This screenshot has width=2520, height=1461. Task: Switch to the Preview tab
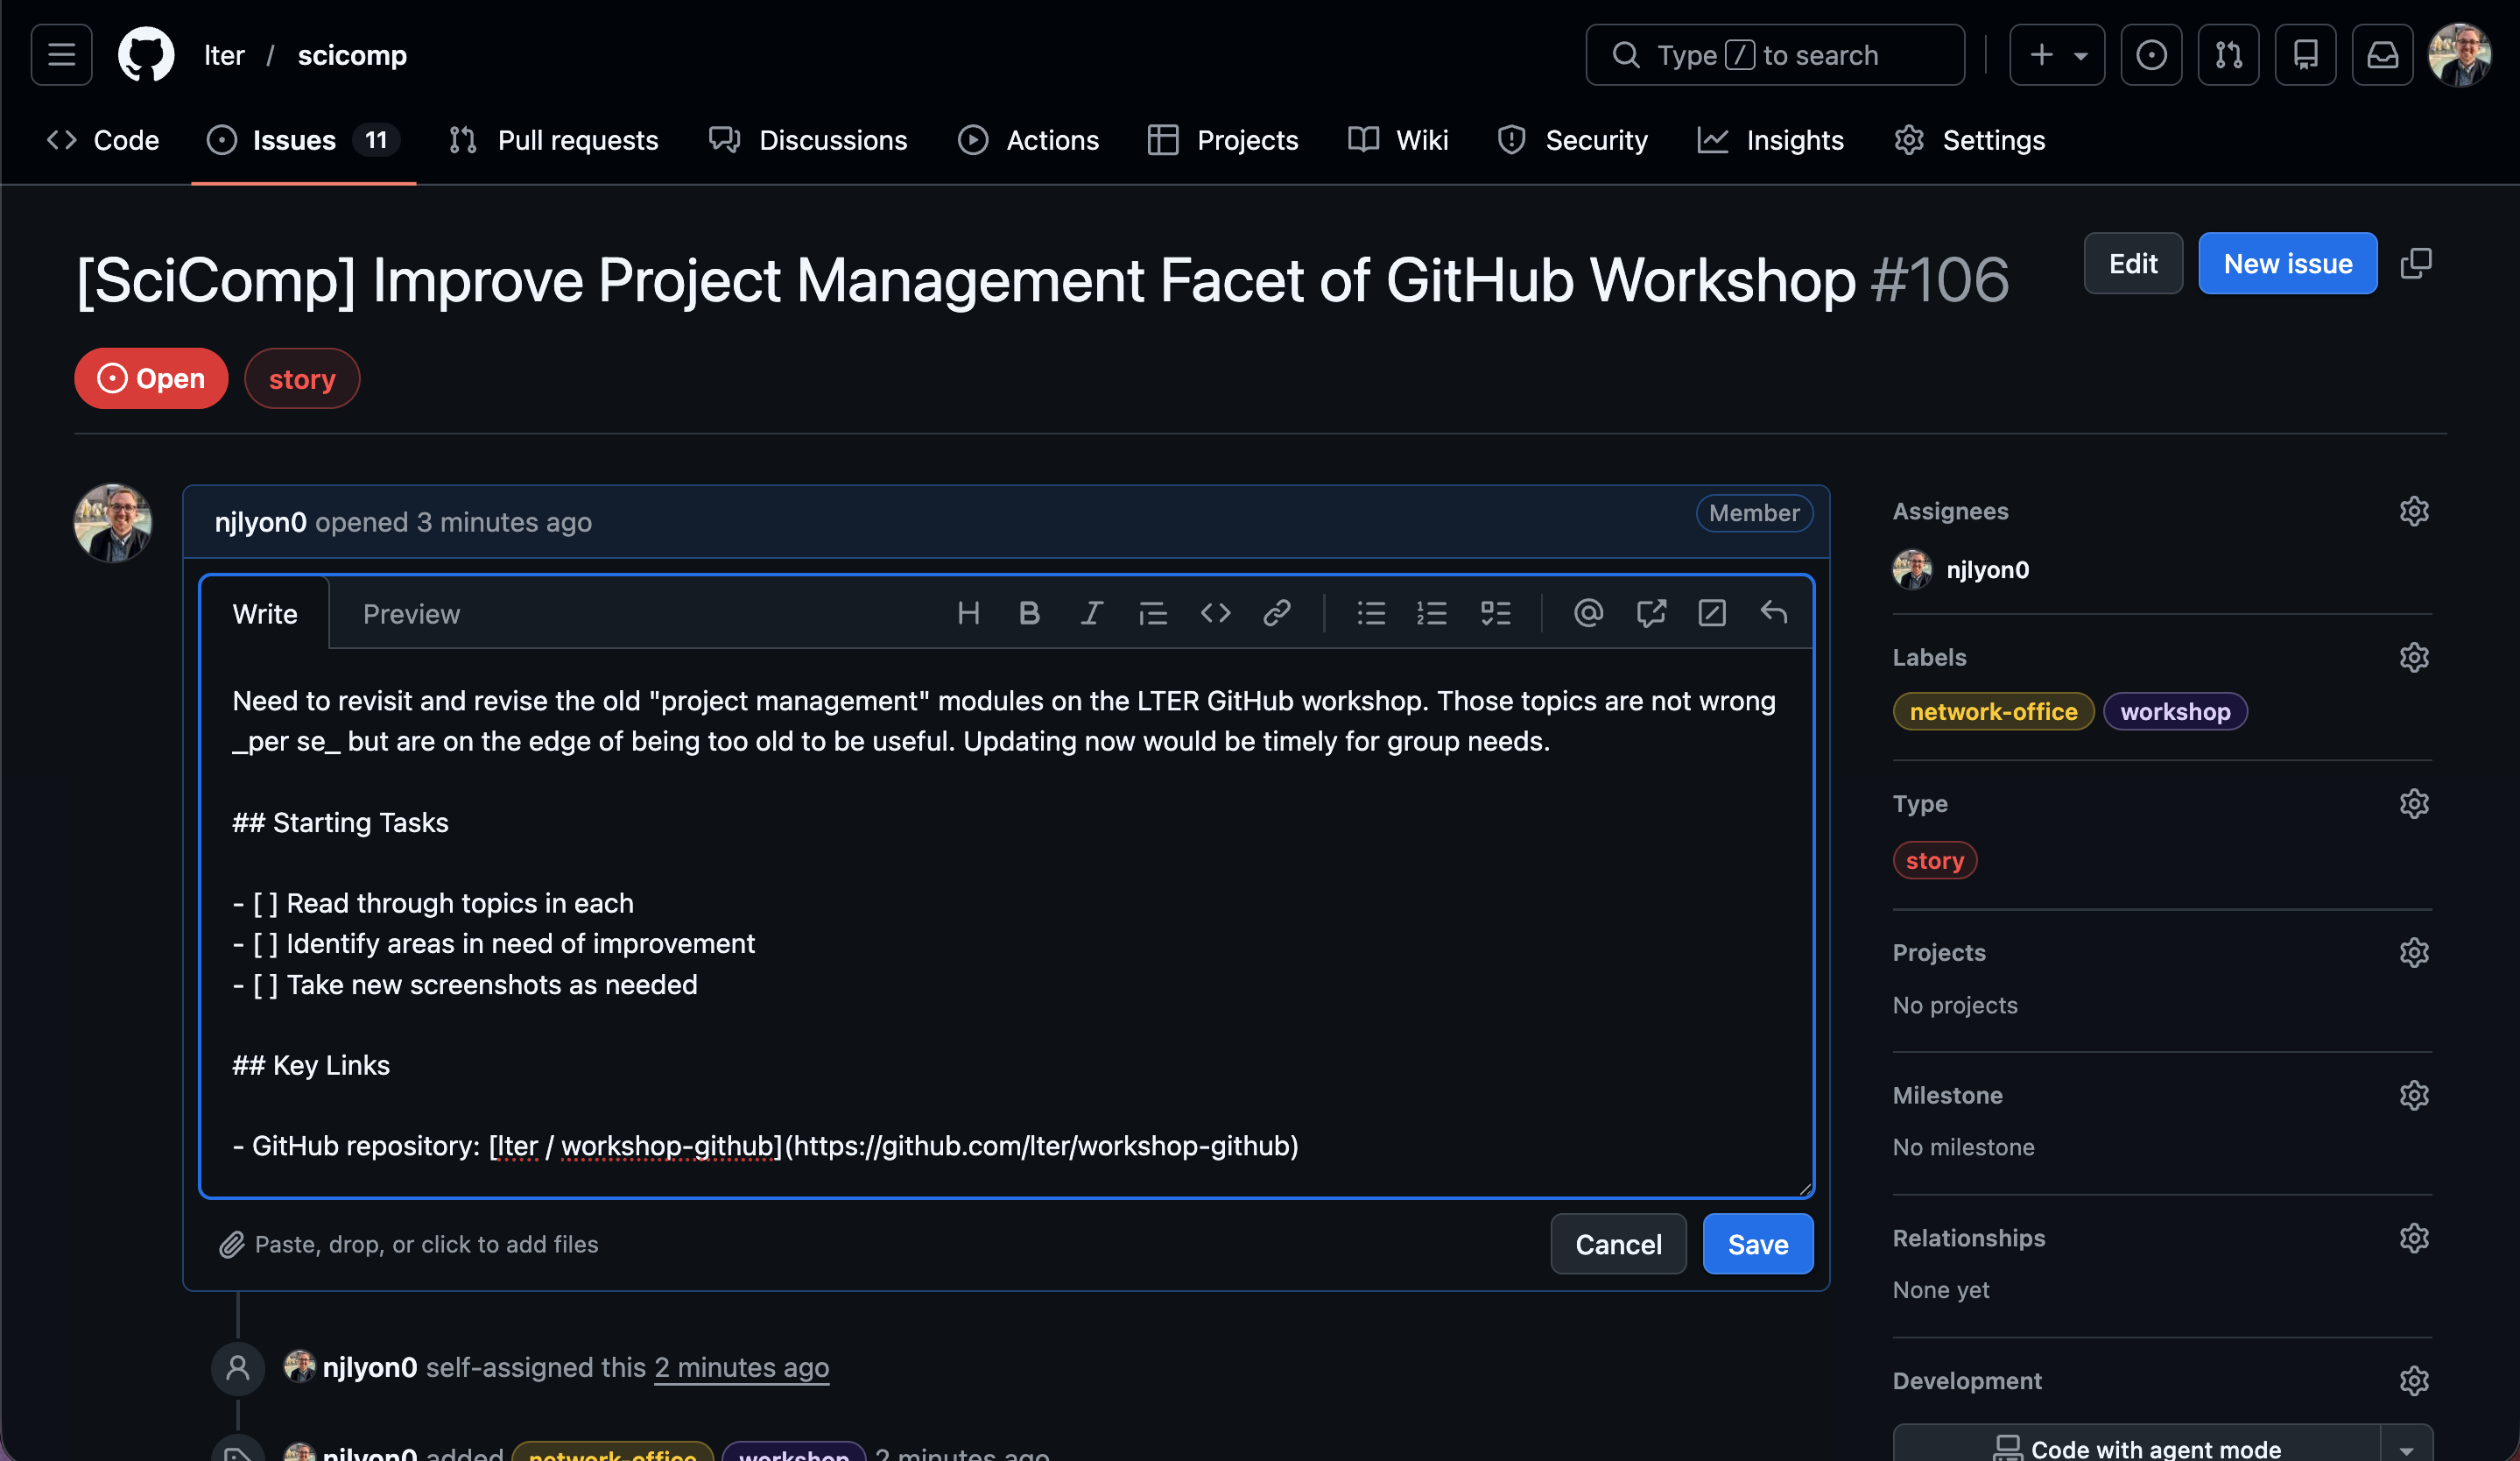tap(411, 614)
